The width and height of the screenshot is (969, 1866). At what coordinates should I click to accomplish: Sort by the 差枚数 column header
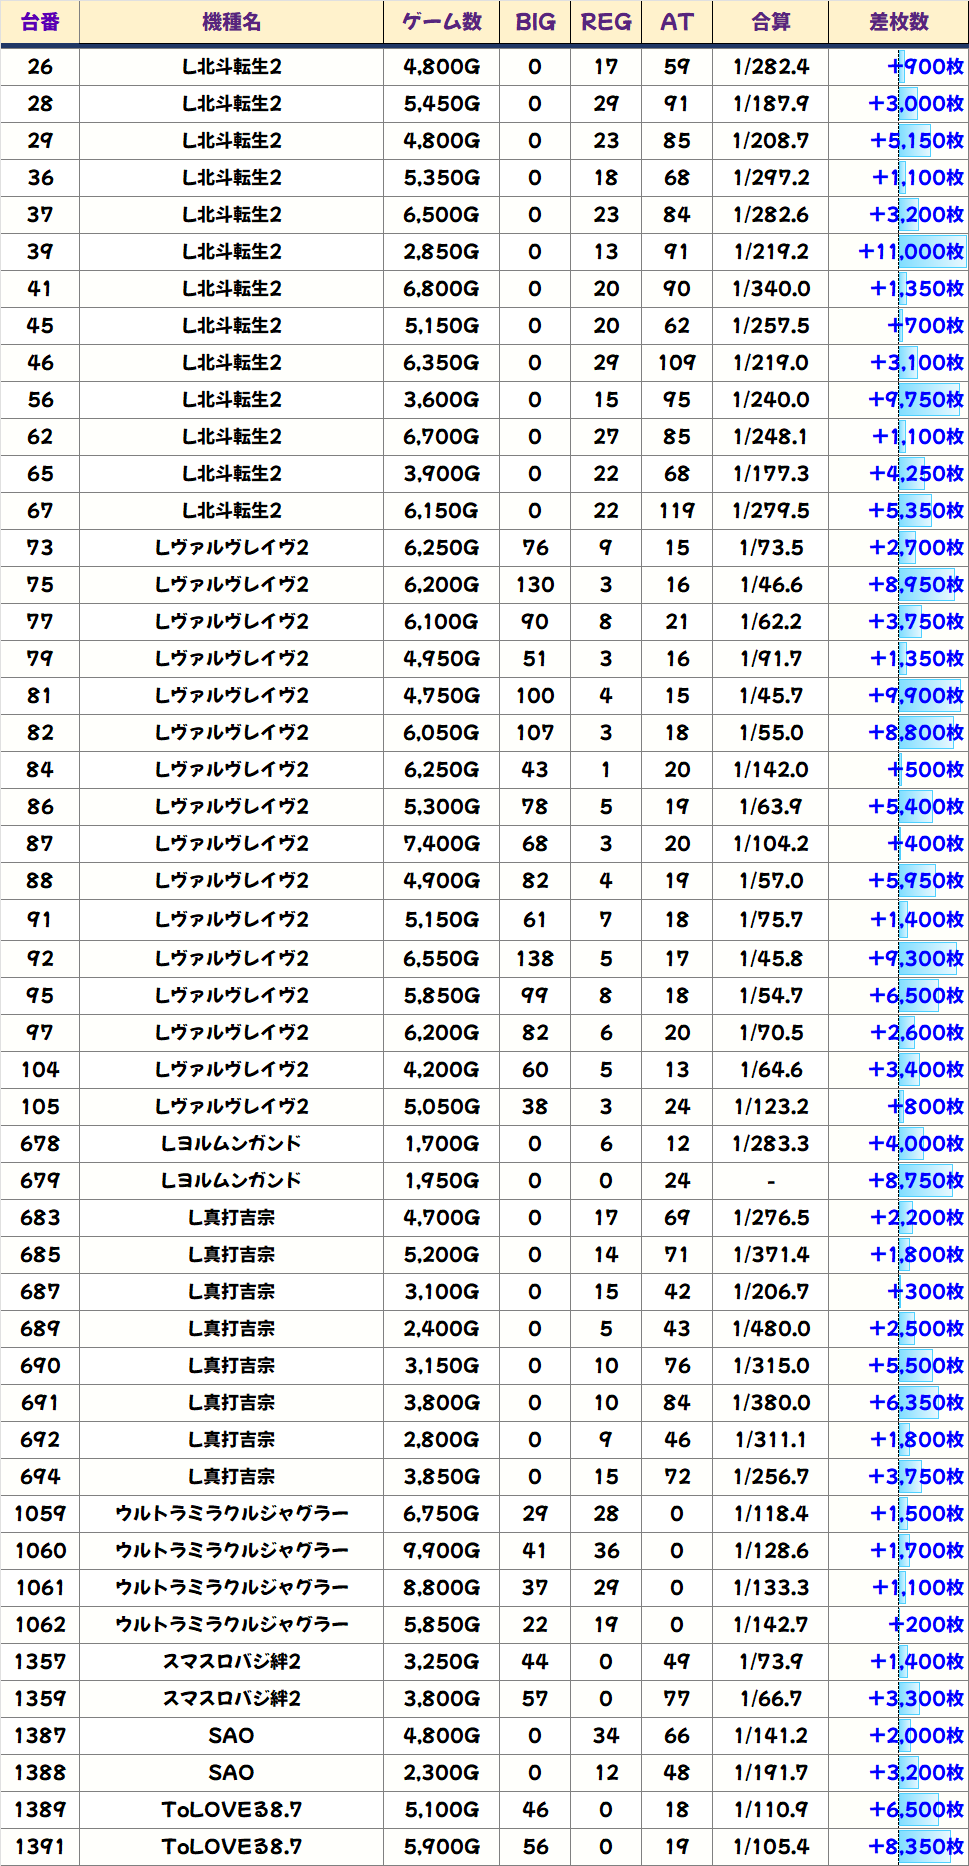[898, 22]
